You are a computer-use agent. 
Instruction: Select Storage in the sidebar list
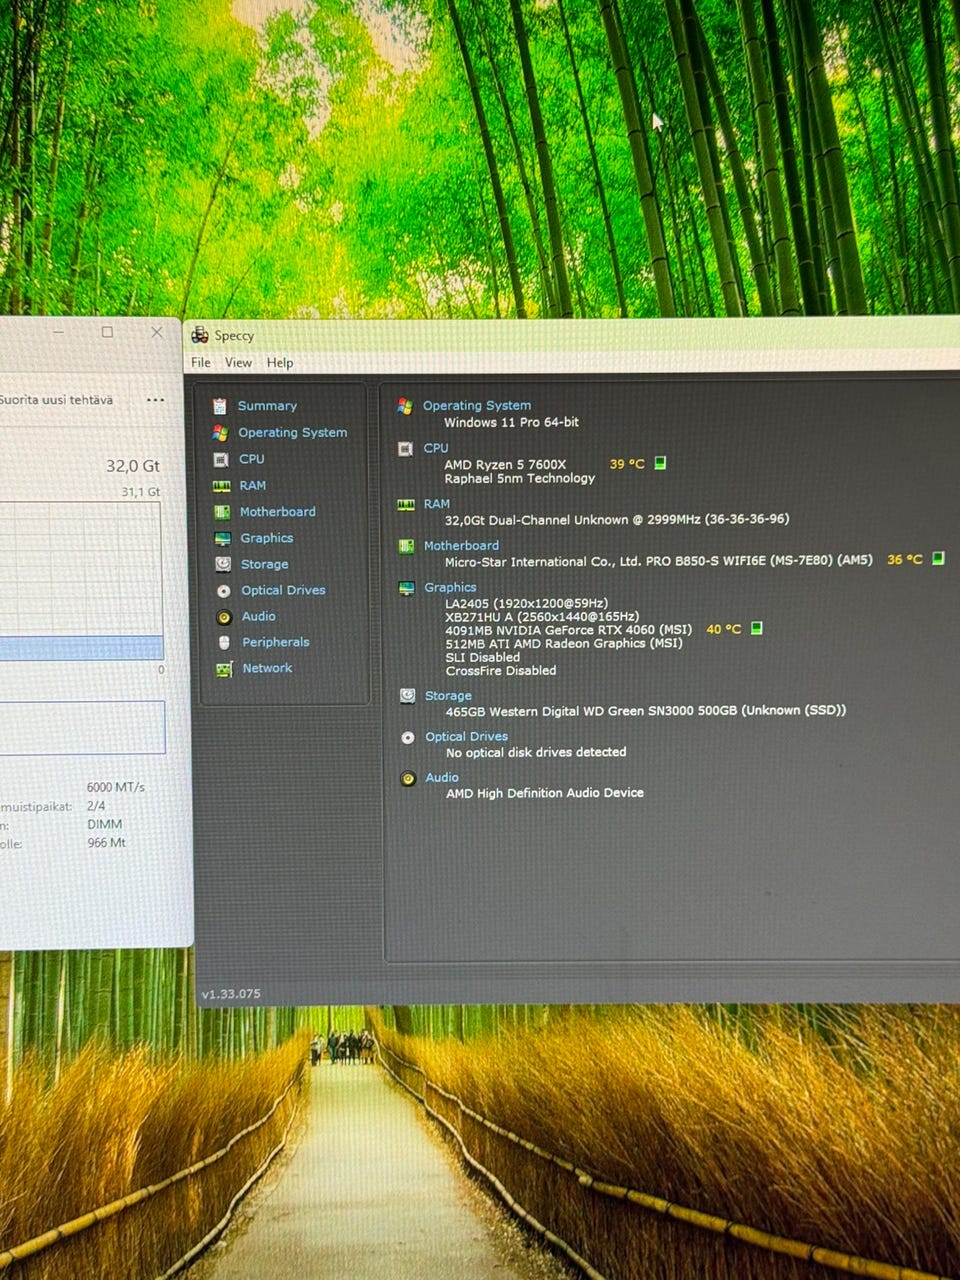click(265, 564)
